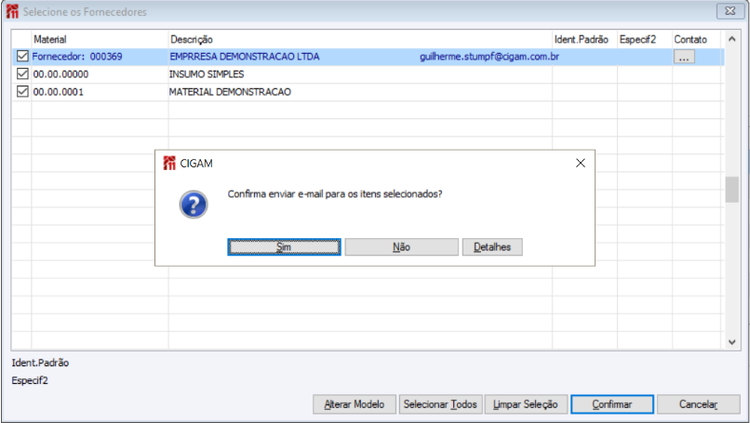Image resolution: width=750 pixels, height=423 pixels.
Task: Click the Confirmar button
Action: [x=612, y=404]
